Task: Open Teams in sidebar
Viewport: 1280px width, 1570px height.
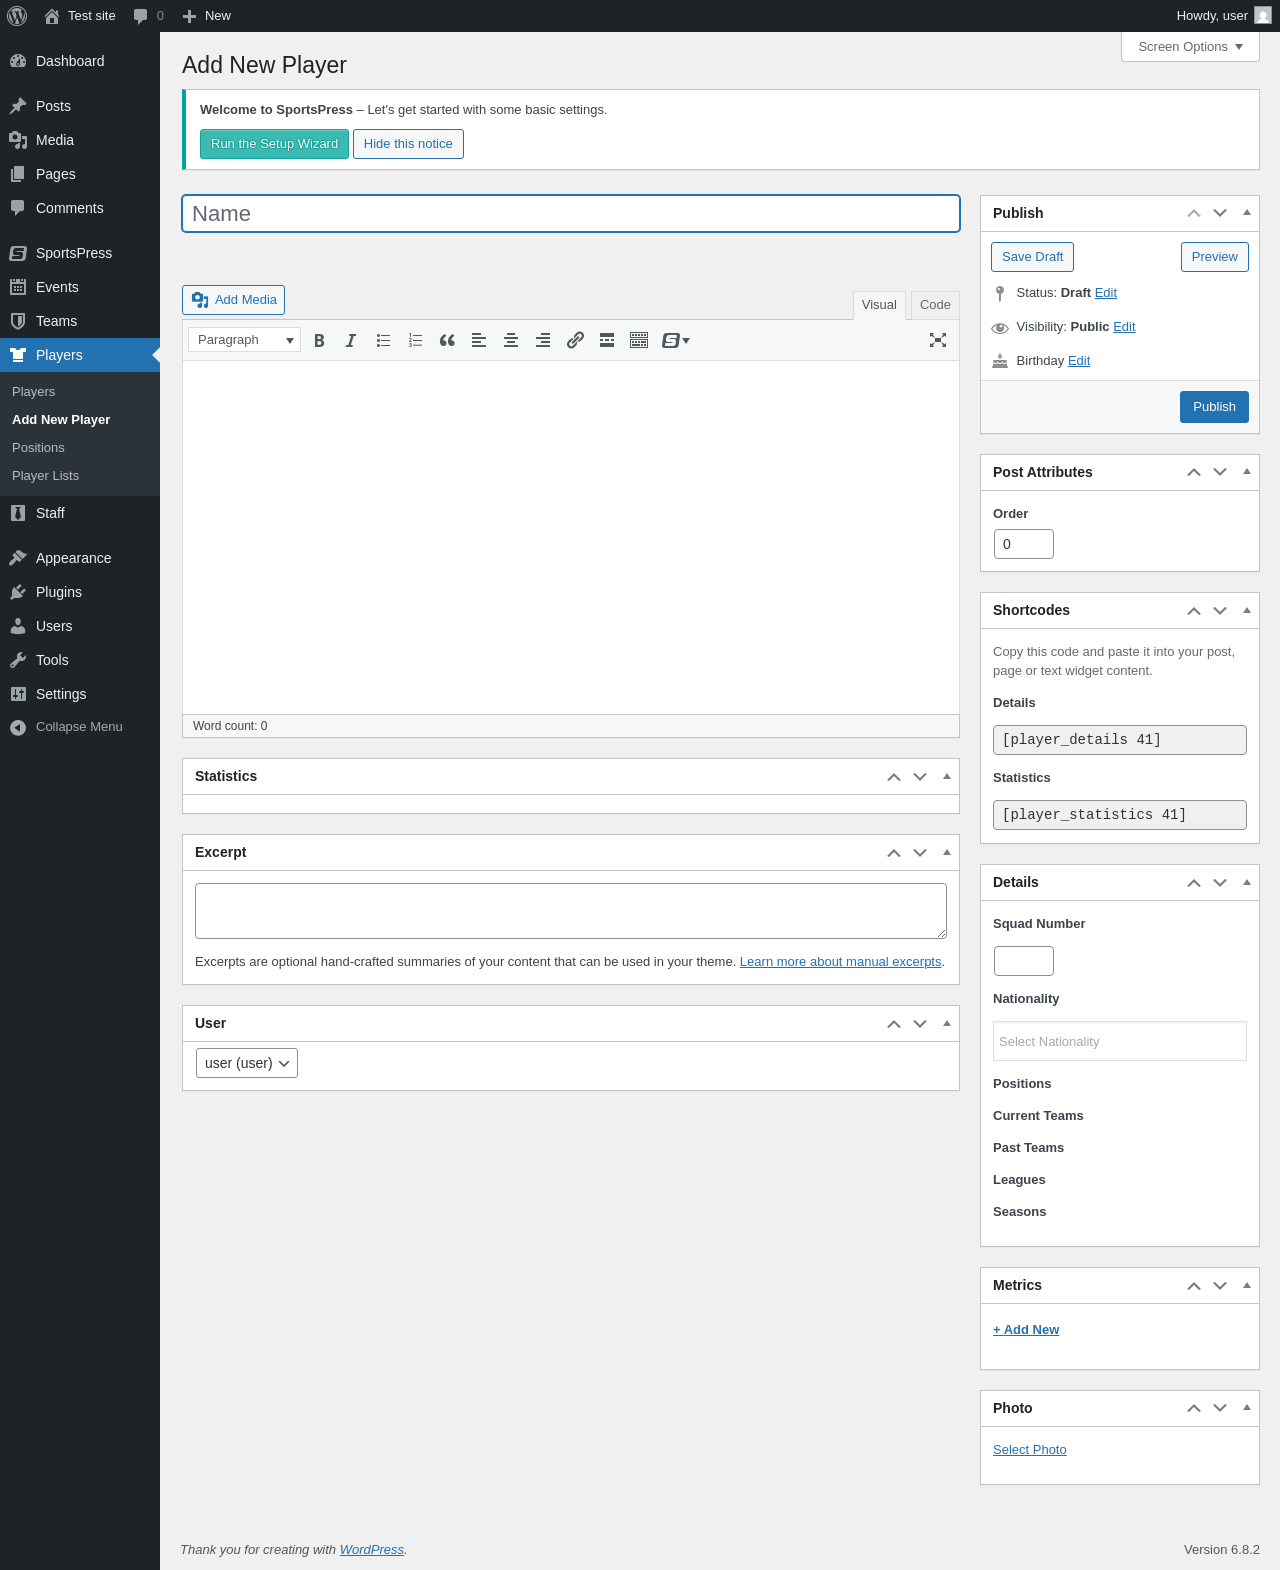Action: tap(80, 321)
